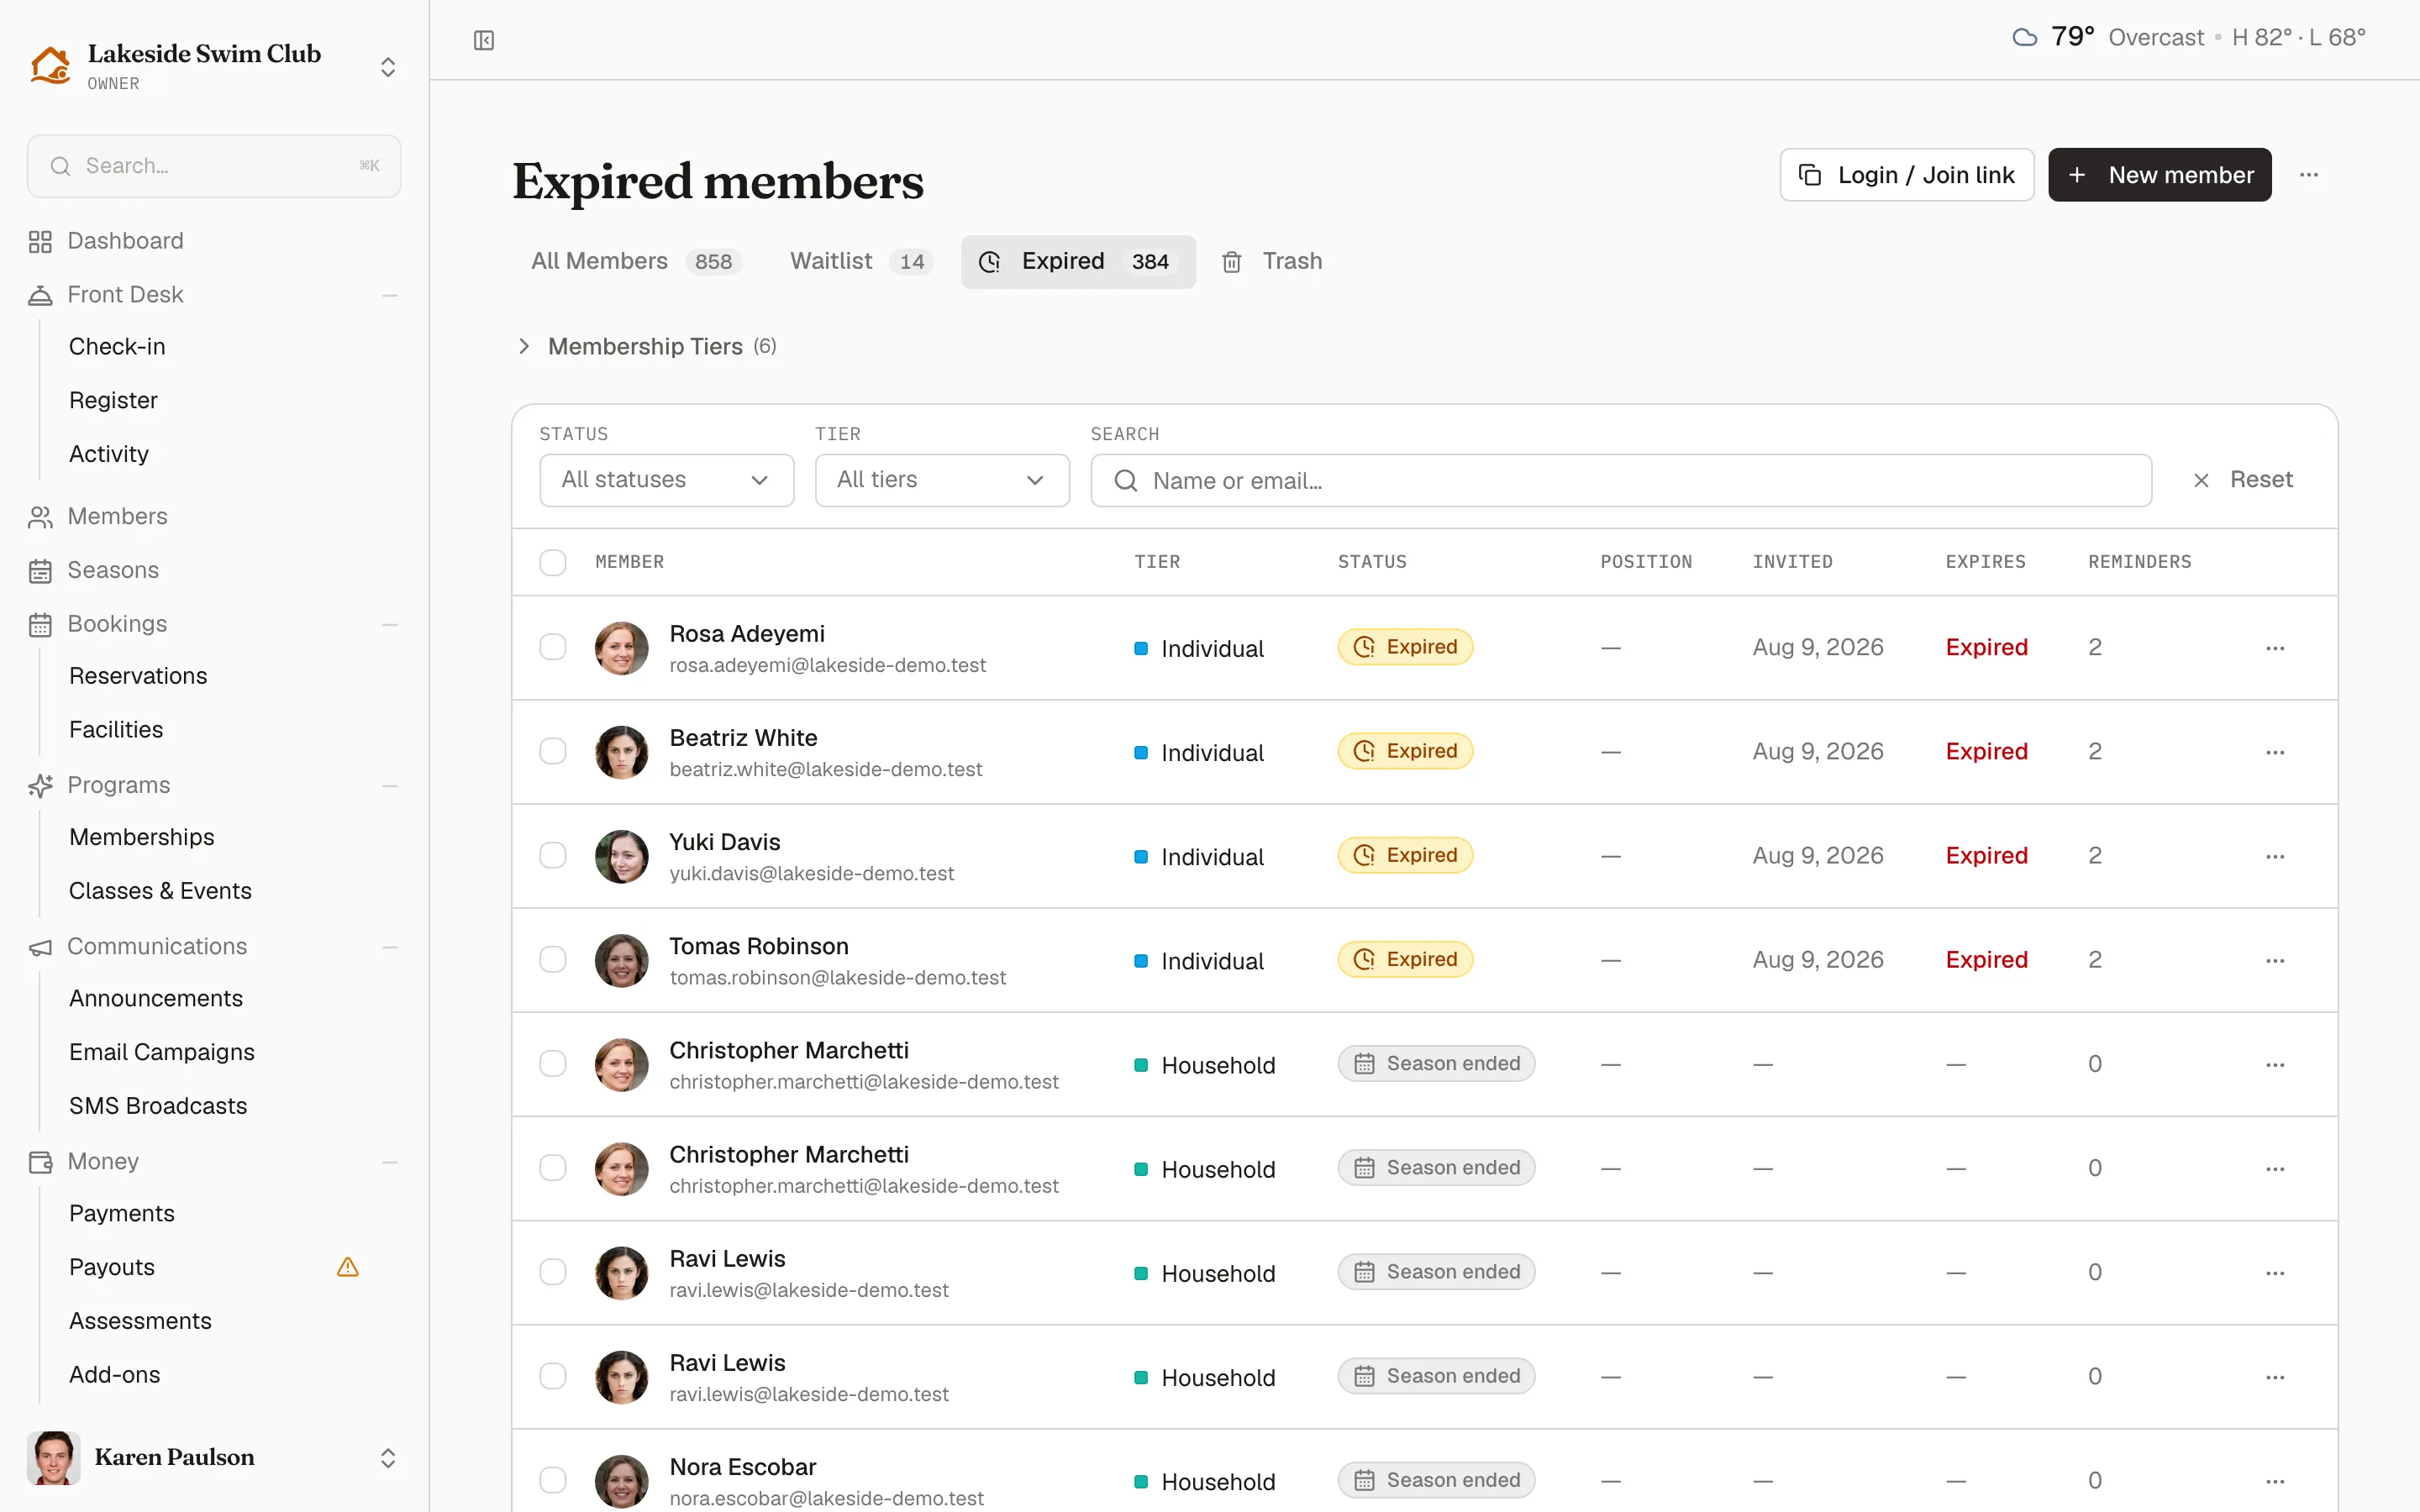Expand the Membership Tiers section

646,346
